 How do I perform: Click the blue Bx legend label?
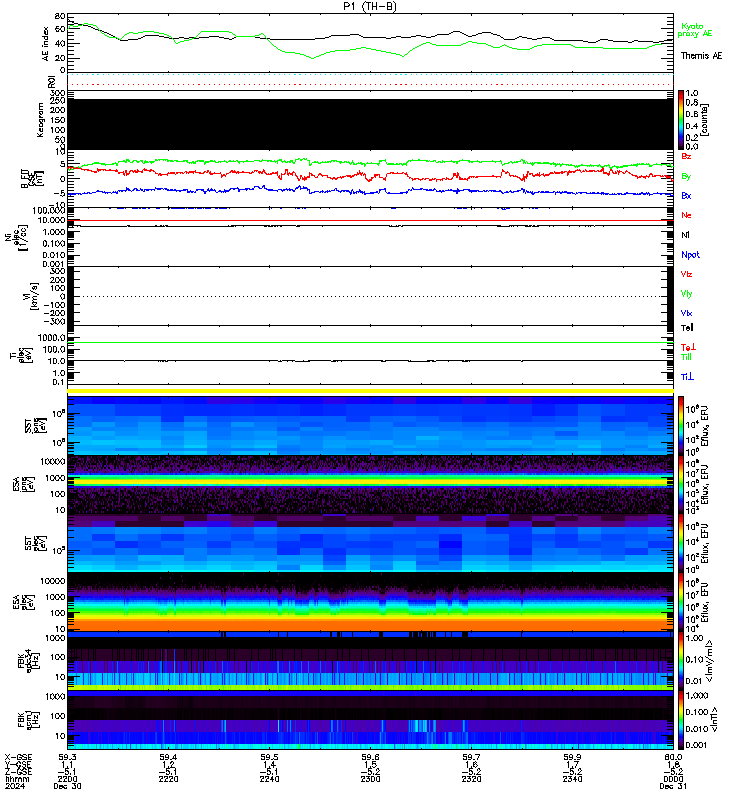pyautogui.click(x=686, y=195)
